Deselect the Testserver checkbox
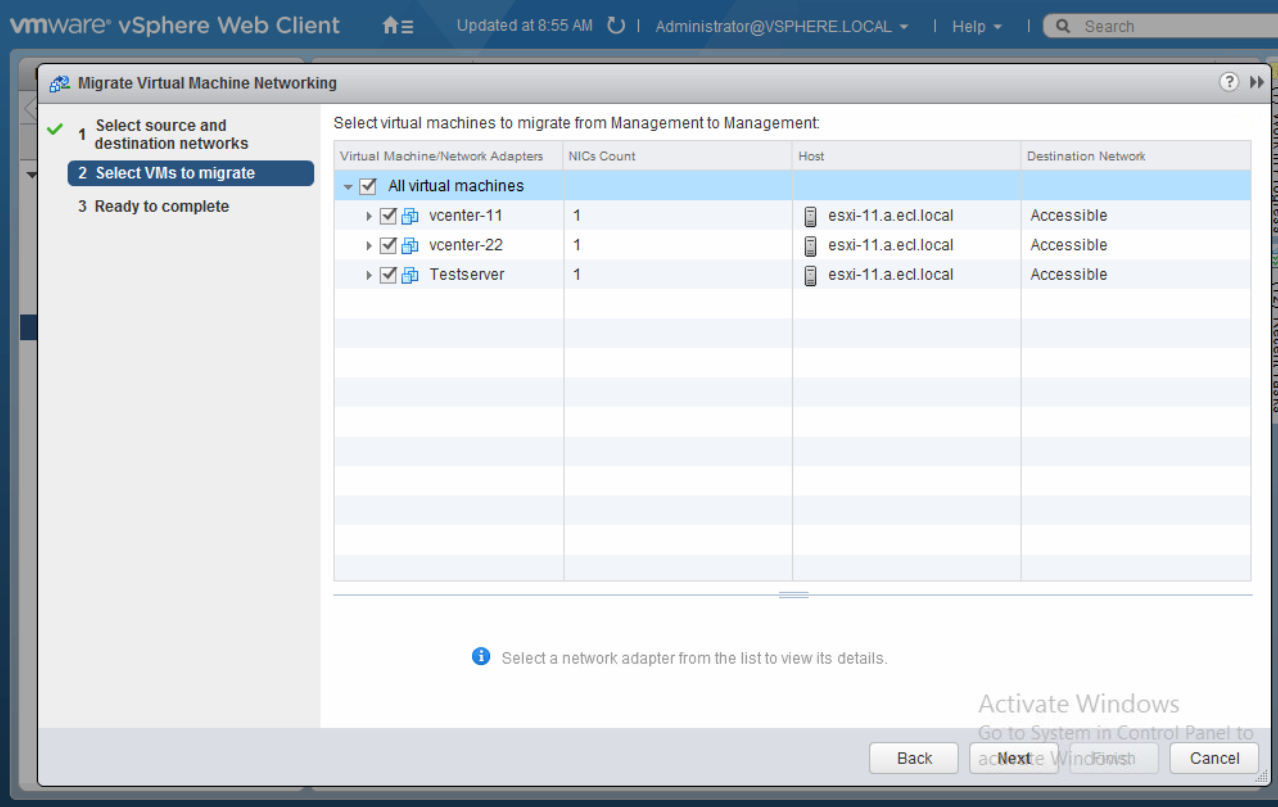 tap(388, 275)
